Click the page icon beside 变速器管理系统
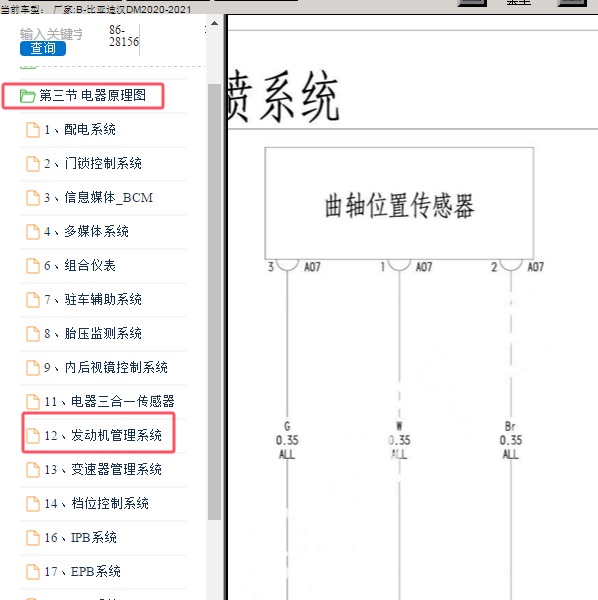Viewport: 598px width, 600px height. click(33, 470)
